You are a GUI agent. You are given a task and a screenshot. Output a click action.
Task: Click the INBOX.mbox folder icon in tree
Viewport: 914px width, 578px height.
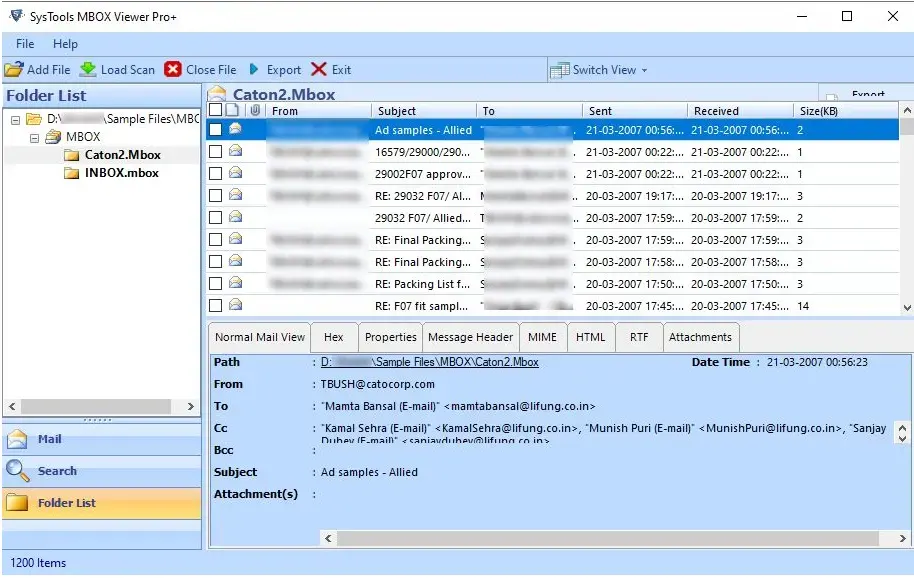coord(72,173)
